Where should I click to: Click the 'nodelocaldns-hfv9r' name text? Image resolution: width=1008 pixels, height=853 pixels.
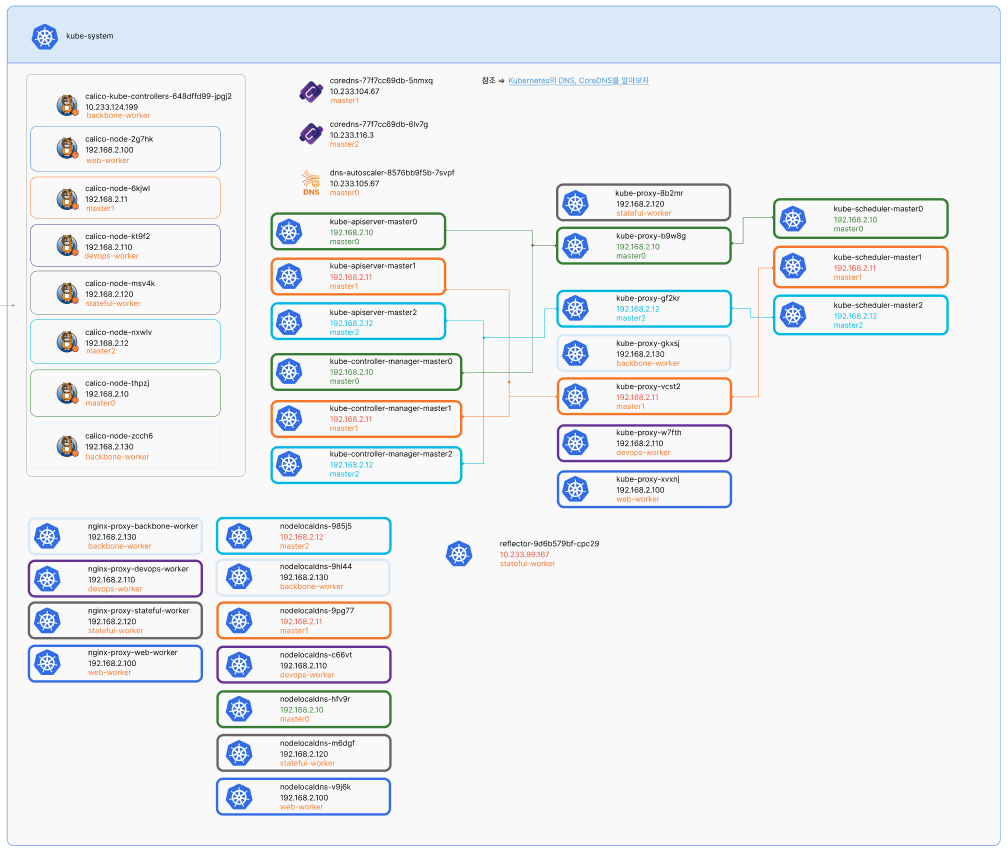click(314, 699)
